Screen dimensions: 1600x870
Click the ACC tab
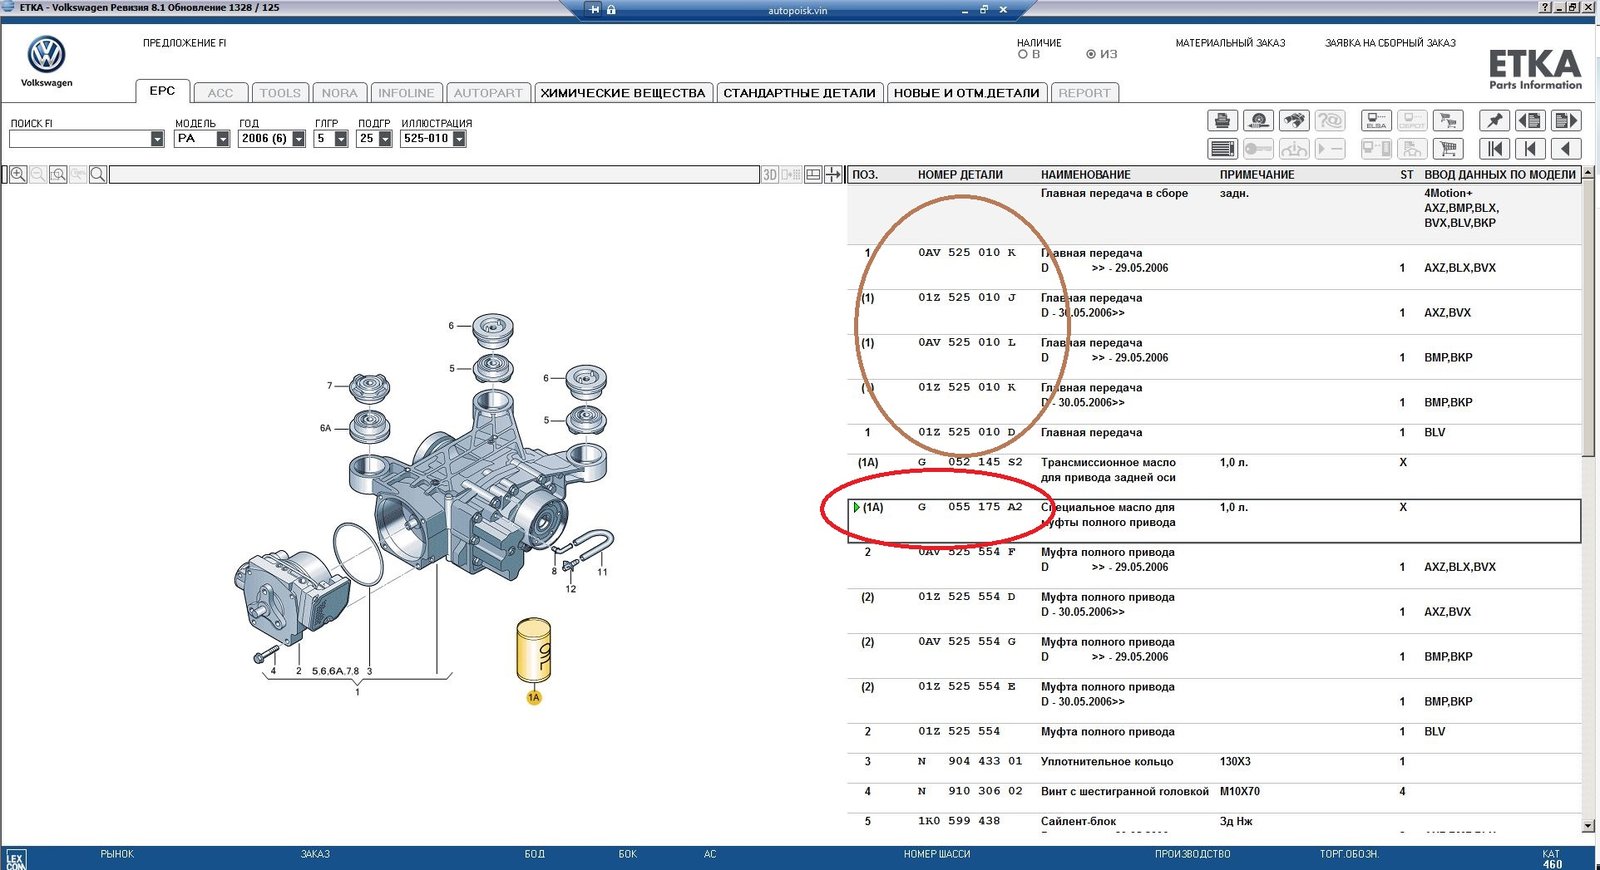pos(220,93)
